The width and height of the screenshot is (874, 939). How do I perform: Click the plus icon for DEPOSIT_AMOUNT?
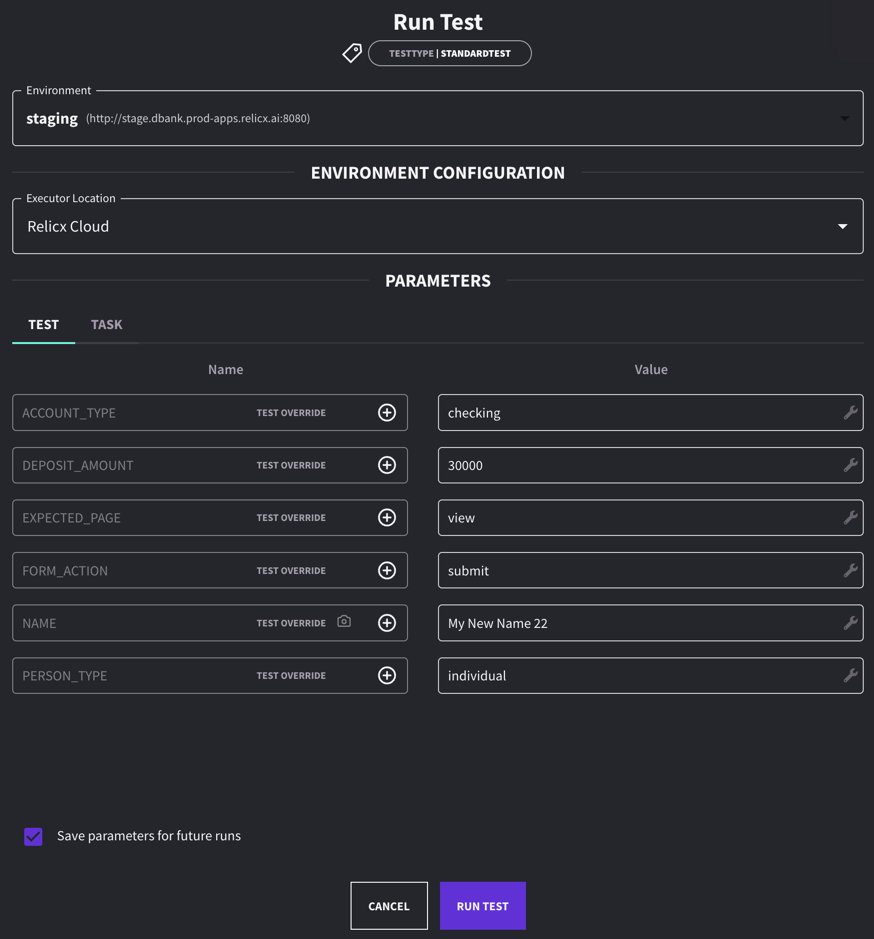387,465
